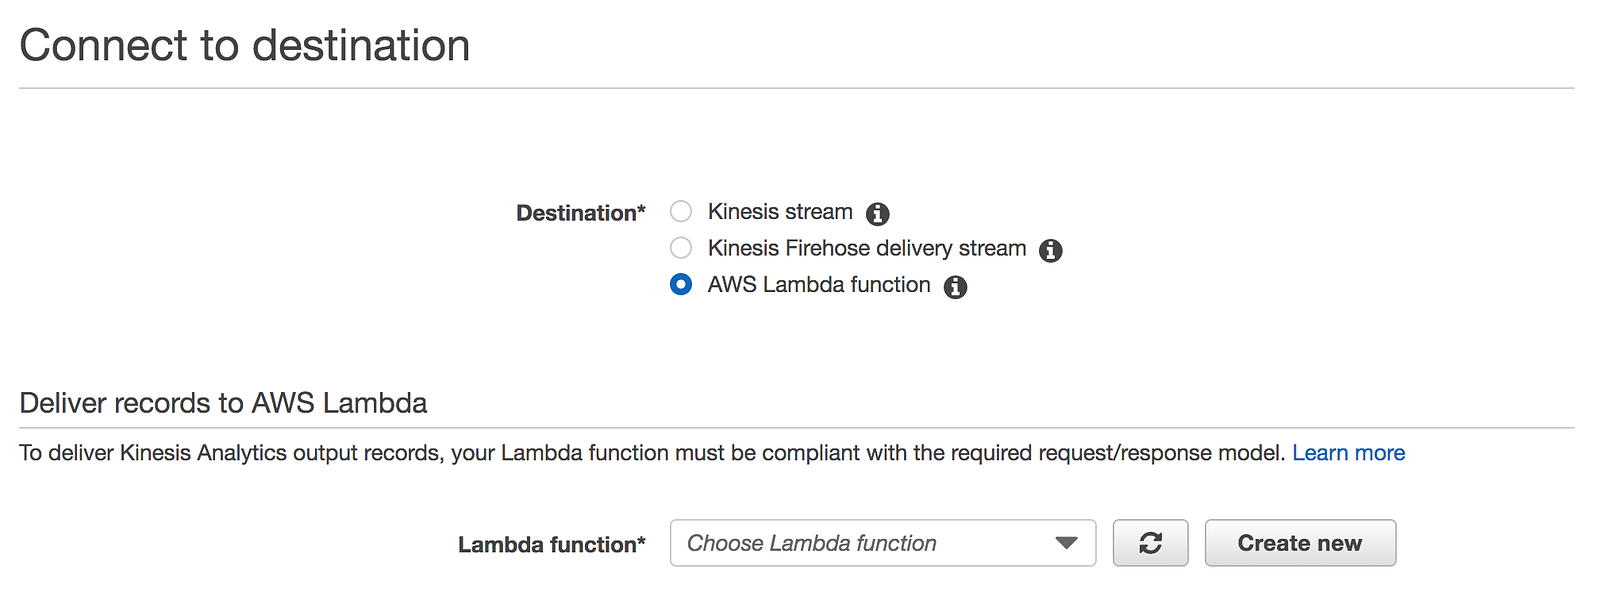Screen dimensions: 1600x608
Task: Click the "Deliver records to AWS Lambda" heading
Action: click(223, 403)
